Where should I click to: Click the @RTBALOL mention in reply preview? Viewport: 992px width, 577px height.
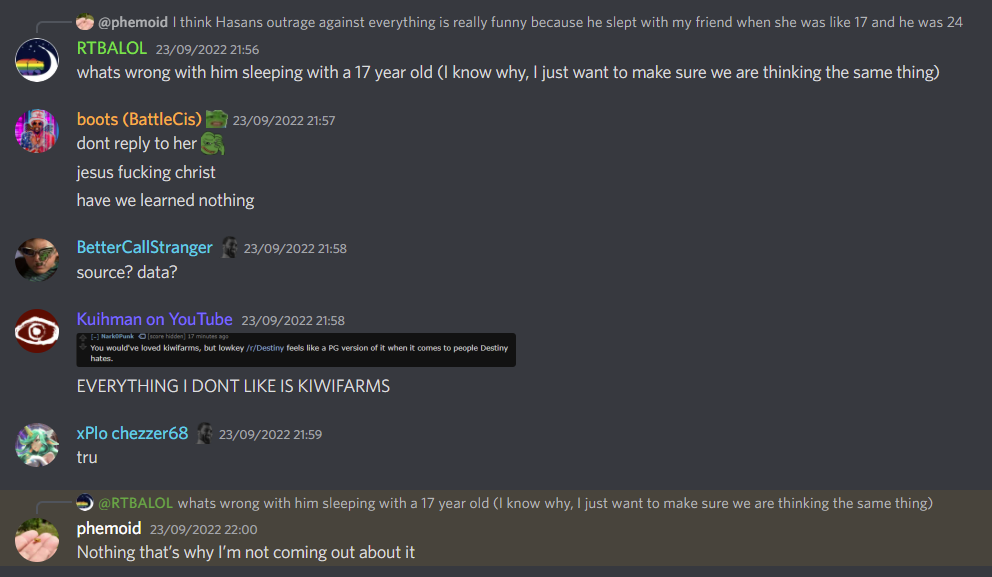135,503
